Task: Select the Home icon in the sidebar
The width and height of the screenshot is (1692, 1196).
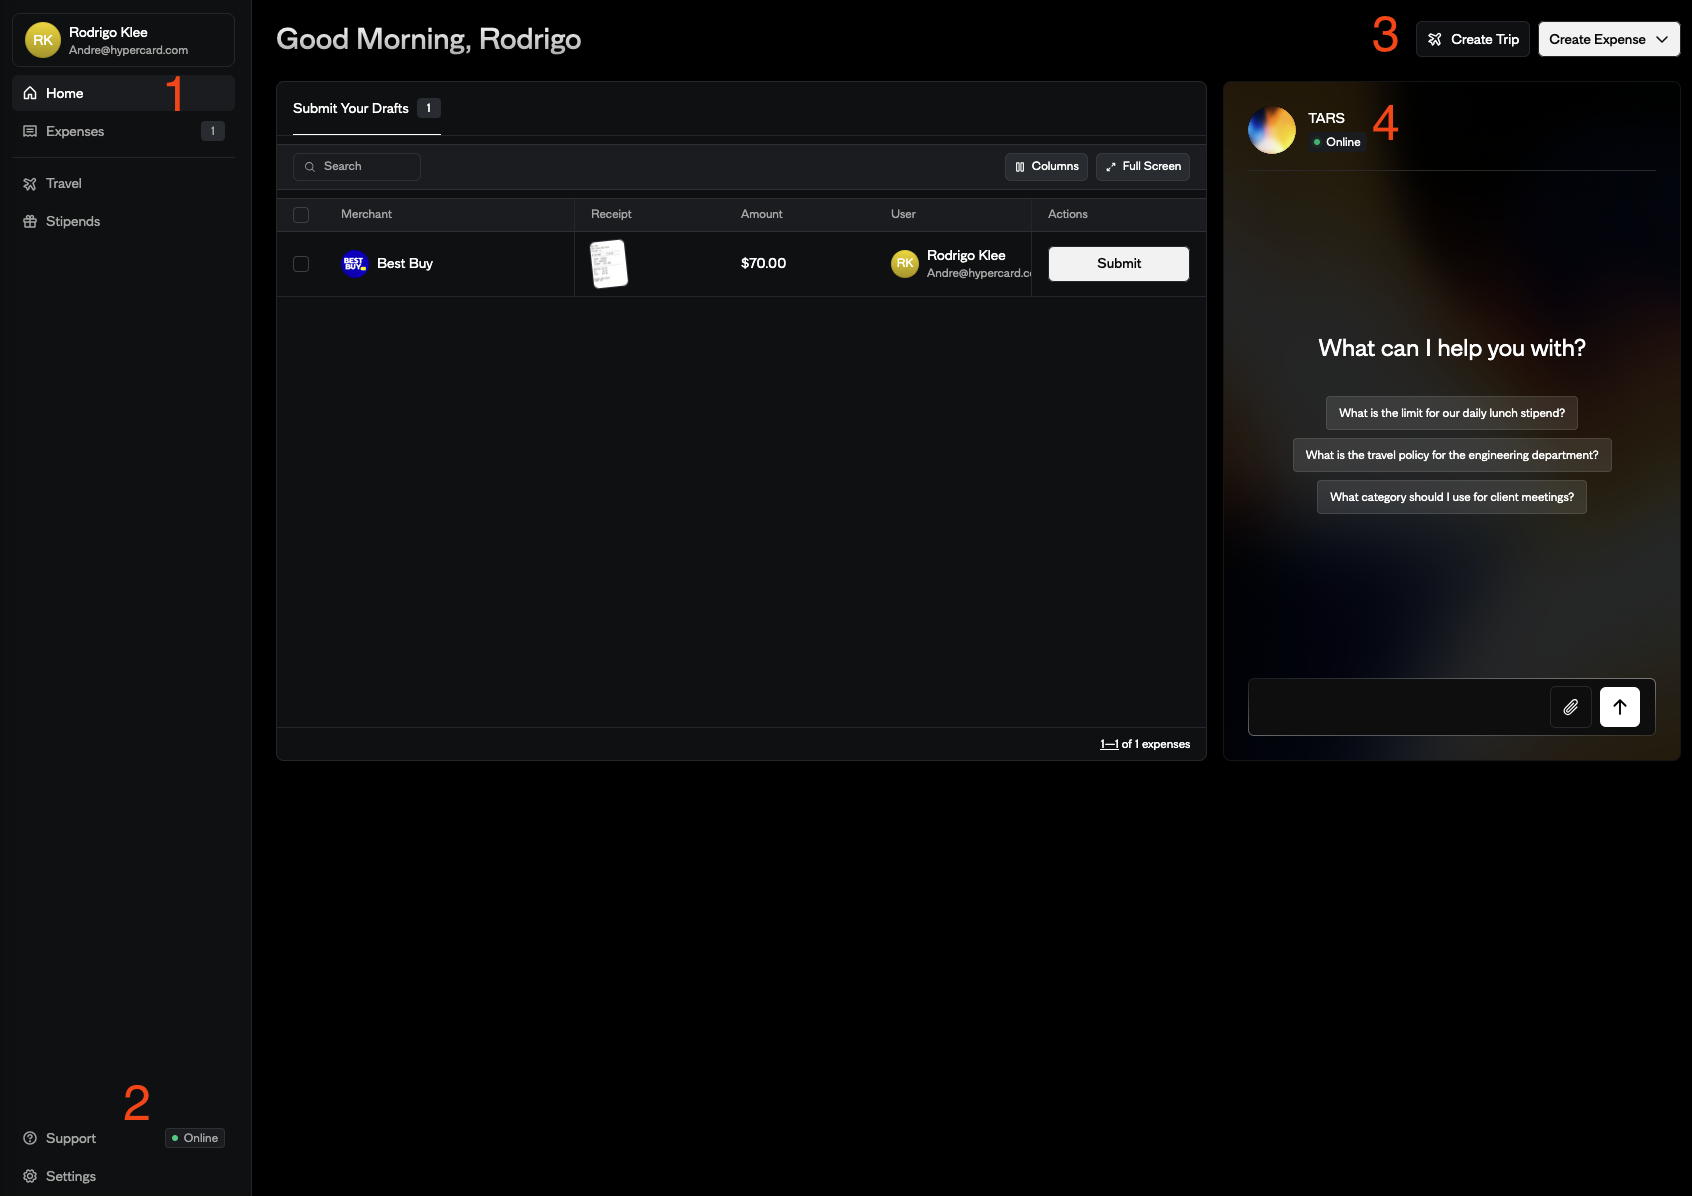Action: point(31,92)
